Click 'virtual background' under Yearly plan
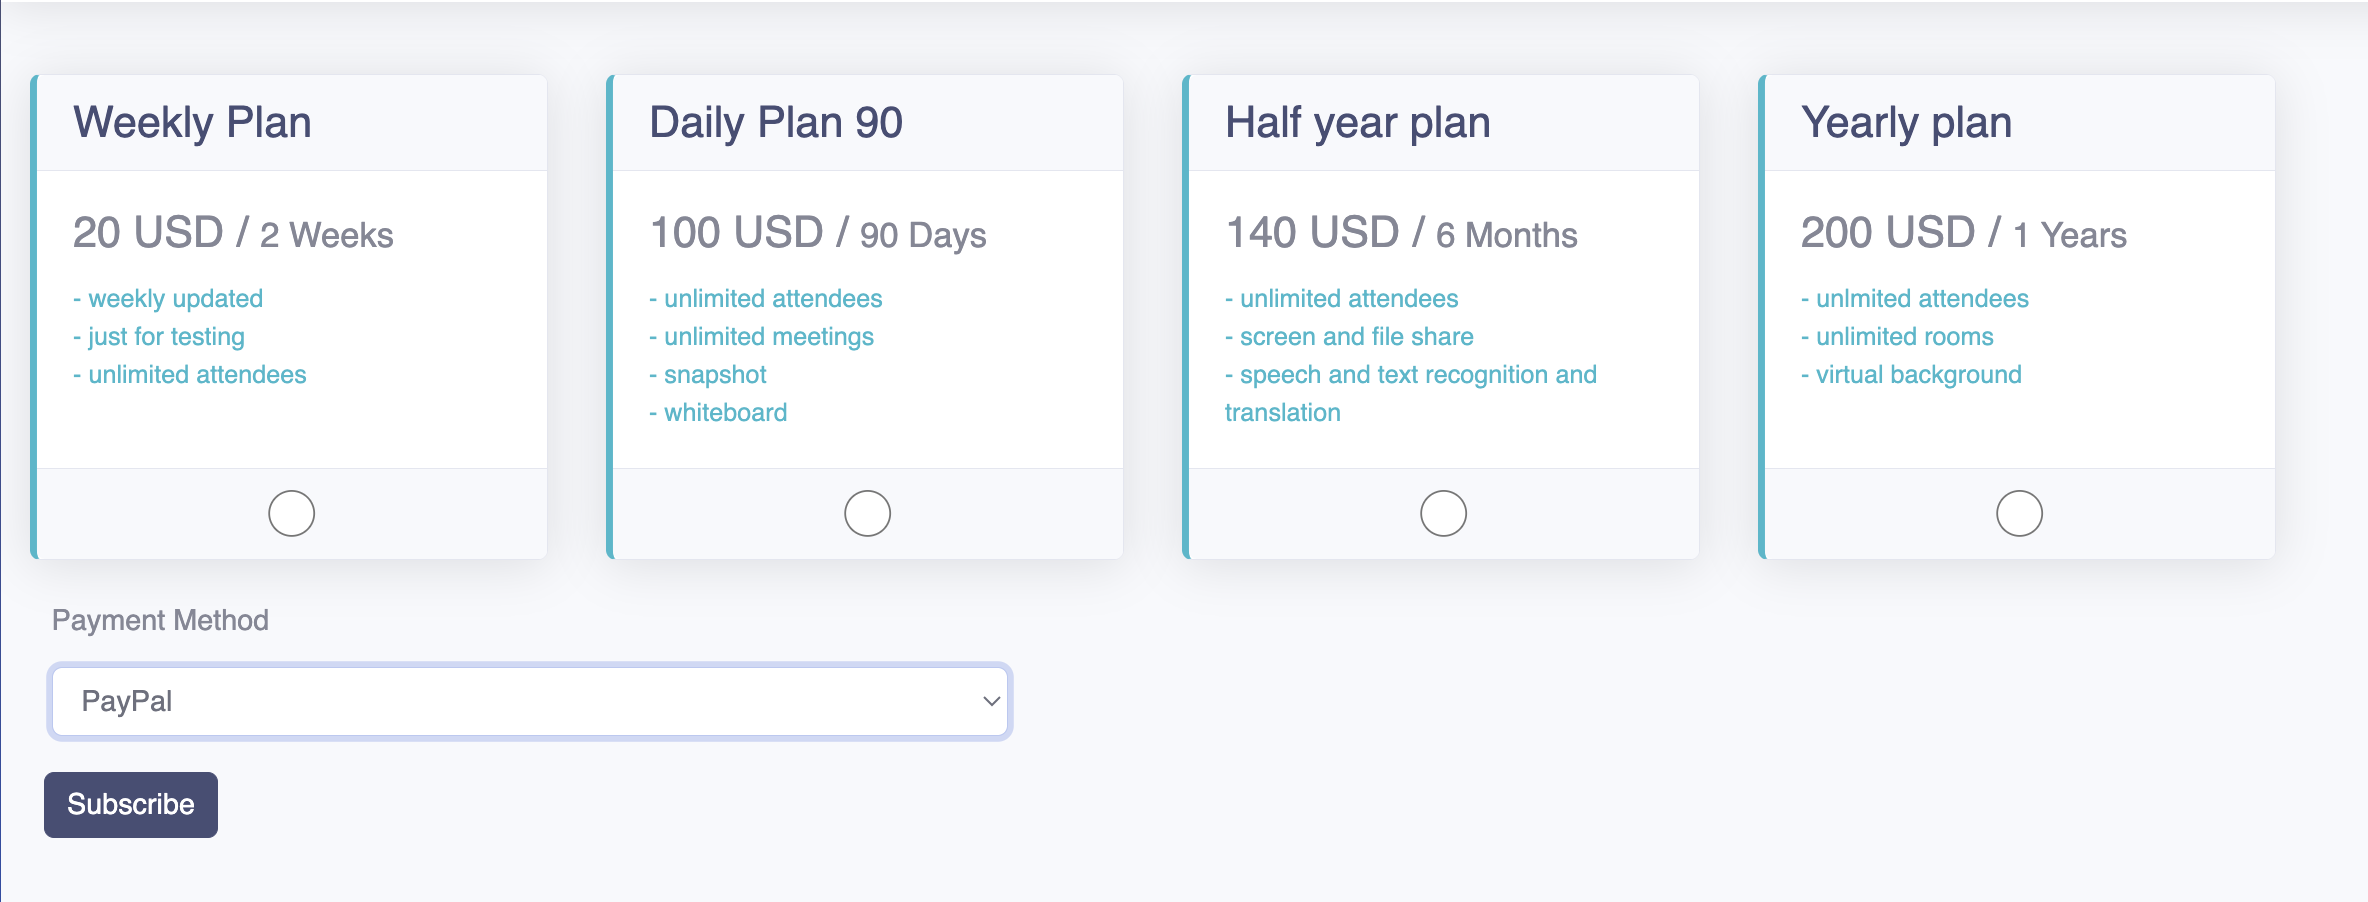 tap(1913, 374)
